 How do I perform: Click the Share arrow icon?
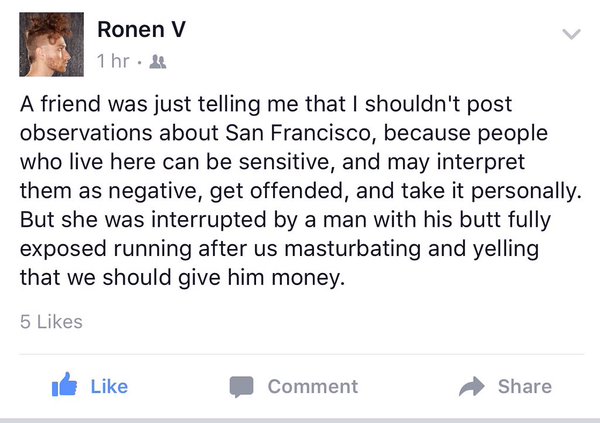(x=470, y=386)
